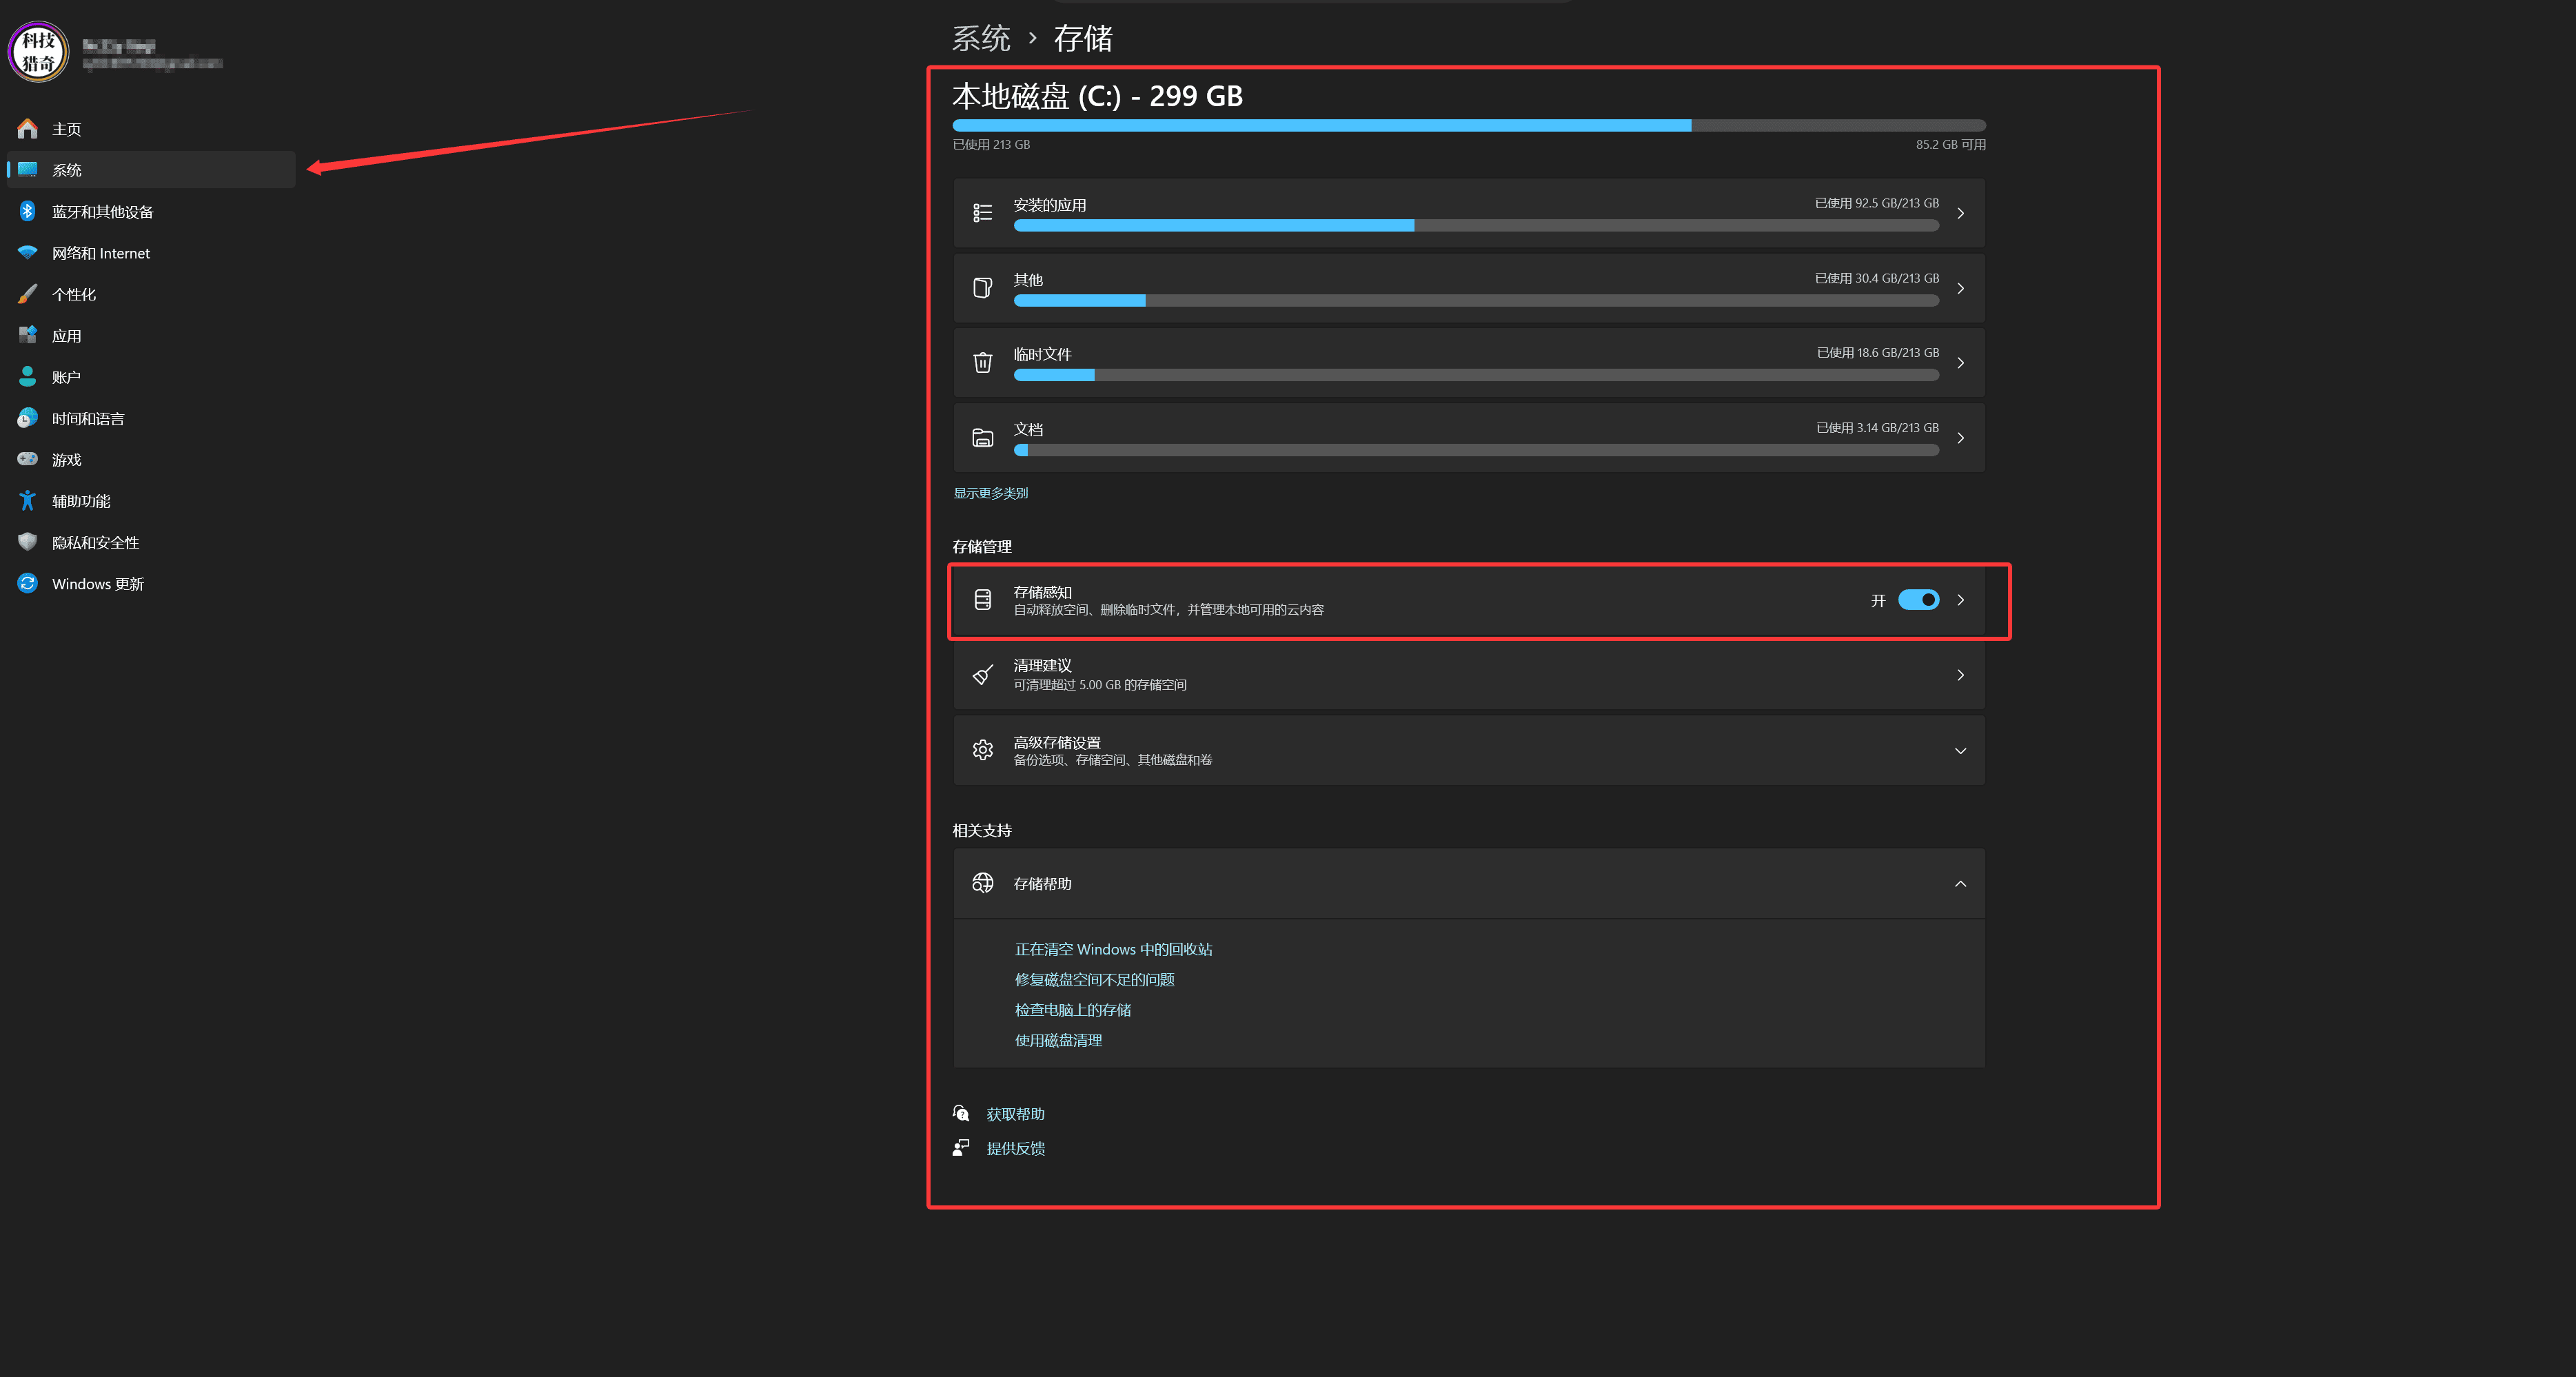This screenshot has height=1377, width=2576.
Task: Select 蓝牙和其他设备 in sidebar
Action: click(x=151, y=212)
